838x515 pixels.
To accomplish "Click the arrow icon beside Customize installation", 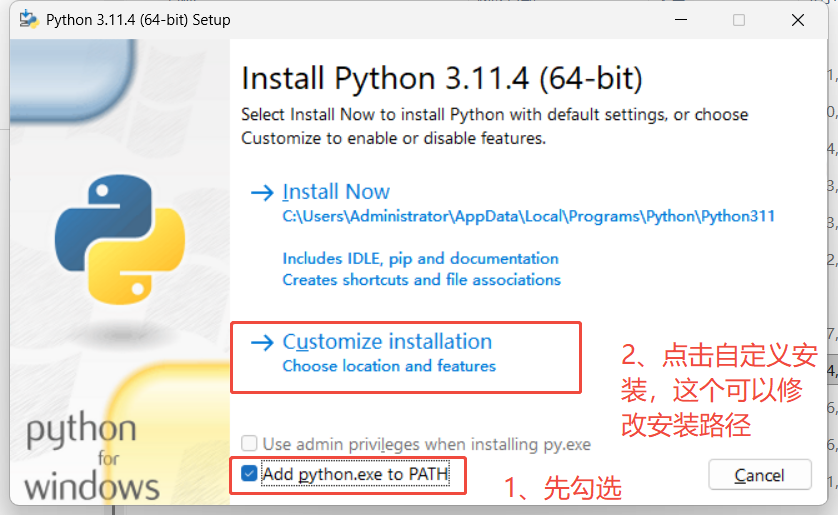I will point(262,342).
